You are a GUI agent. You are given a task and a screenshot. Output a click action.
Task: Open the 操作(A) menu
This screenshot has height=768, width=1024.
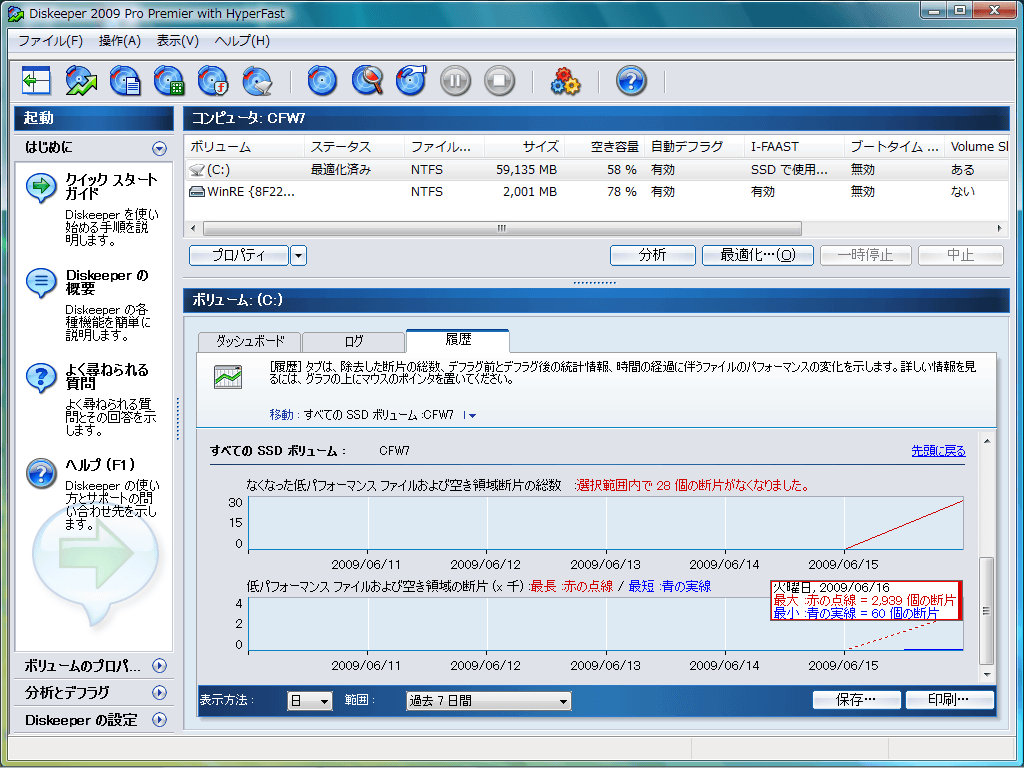[120, 40]
